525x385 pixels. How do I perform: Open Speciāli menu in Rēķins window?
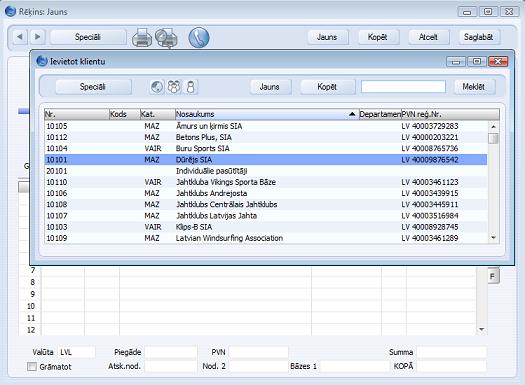pyautogui.click(x=88, y=37)
